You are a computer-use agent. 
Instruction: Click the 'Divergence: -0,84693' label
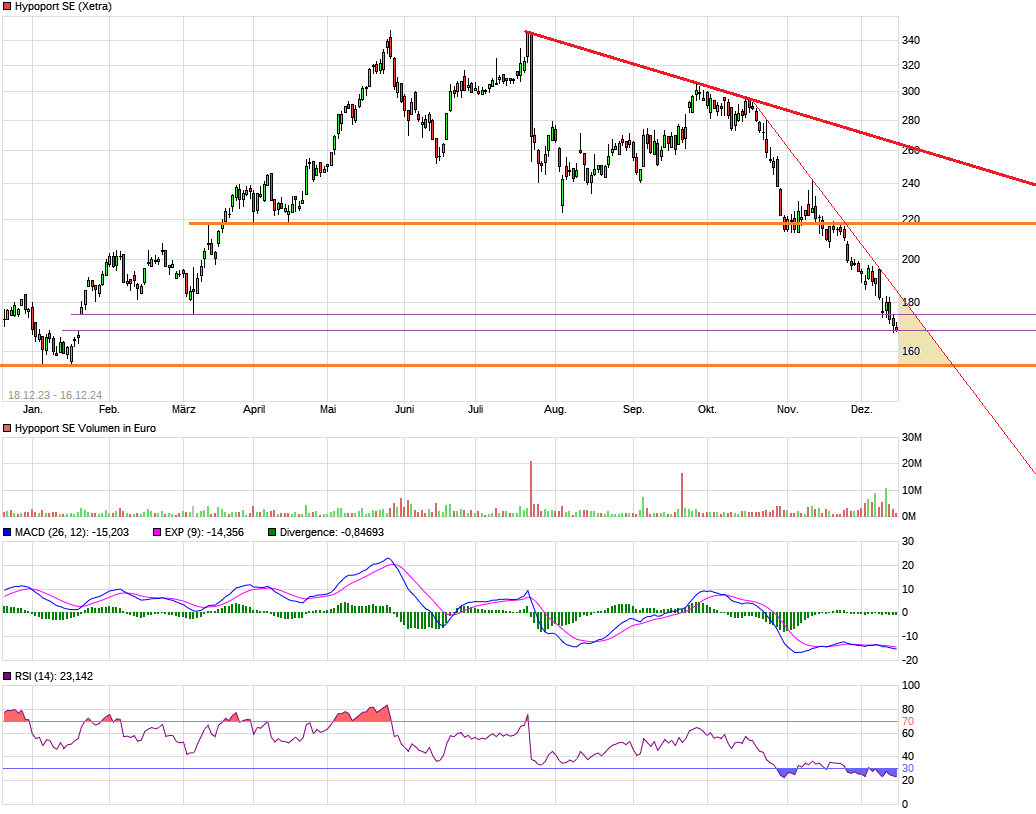pyautogui.click(x=332, y=532)
